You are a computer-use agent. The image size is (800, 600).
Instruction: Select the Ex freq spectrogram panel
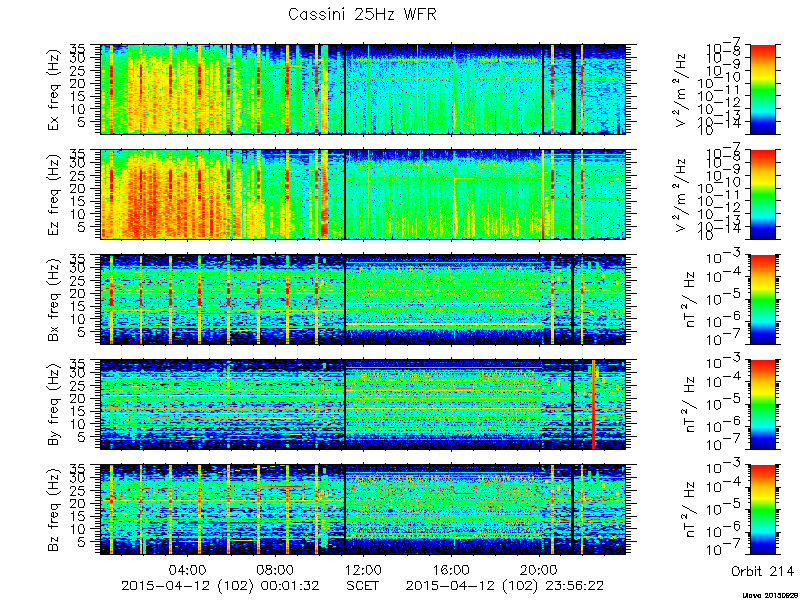coord(363,90)
